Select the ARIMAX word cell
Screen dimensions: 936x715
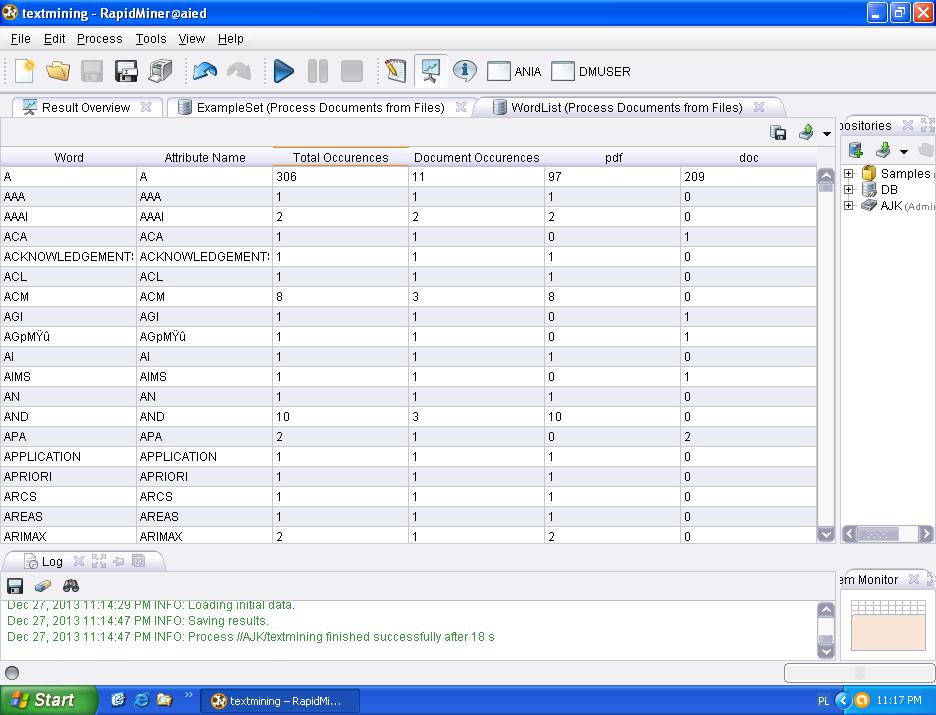point(69,536)
